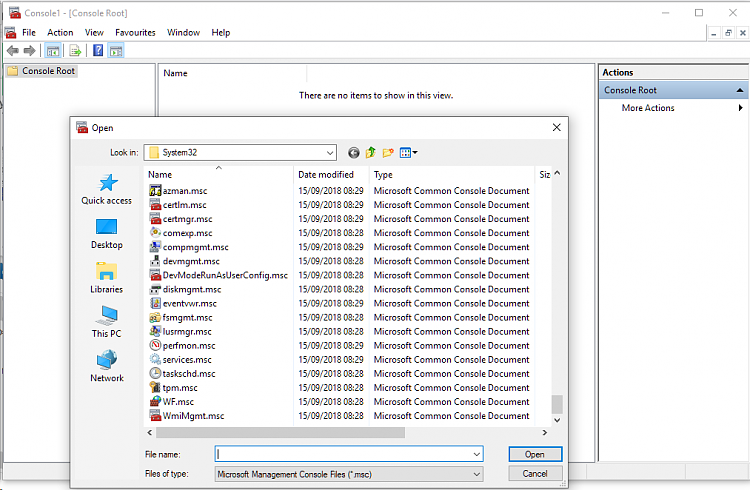This screenshot has width=750, height=490.
Task: Select Libraries in places bar
Action: click(x=106, y=278)
